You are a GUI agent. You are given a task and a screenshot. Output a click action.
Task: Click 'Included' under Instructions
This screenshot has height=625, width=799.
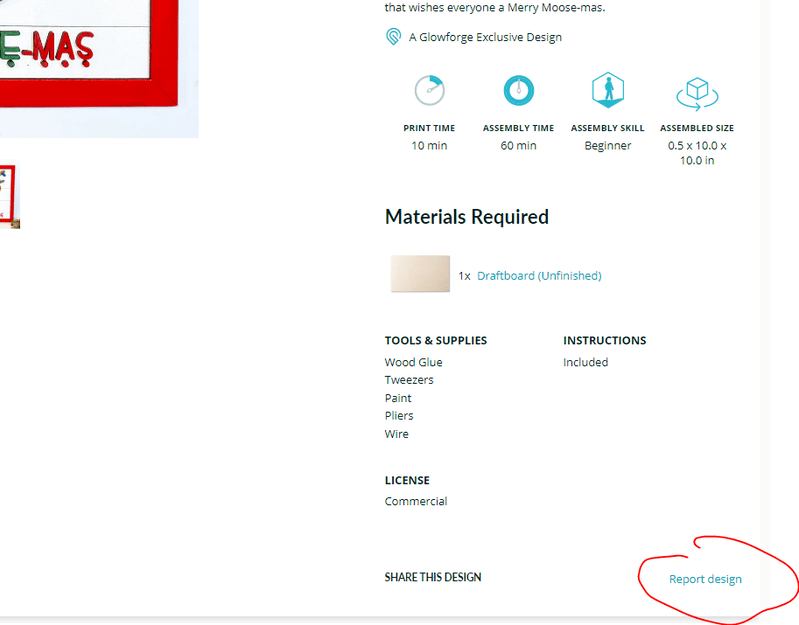(x=585, y=362)
